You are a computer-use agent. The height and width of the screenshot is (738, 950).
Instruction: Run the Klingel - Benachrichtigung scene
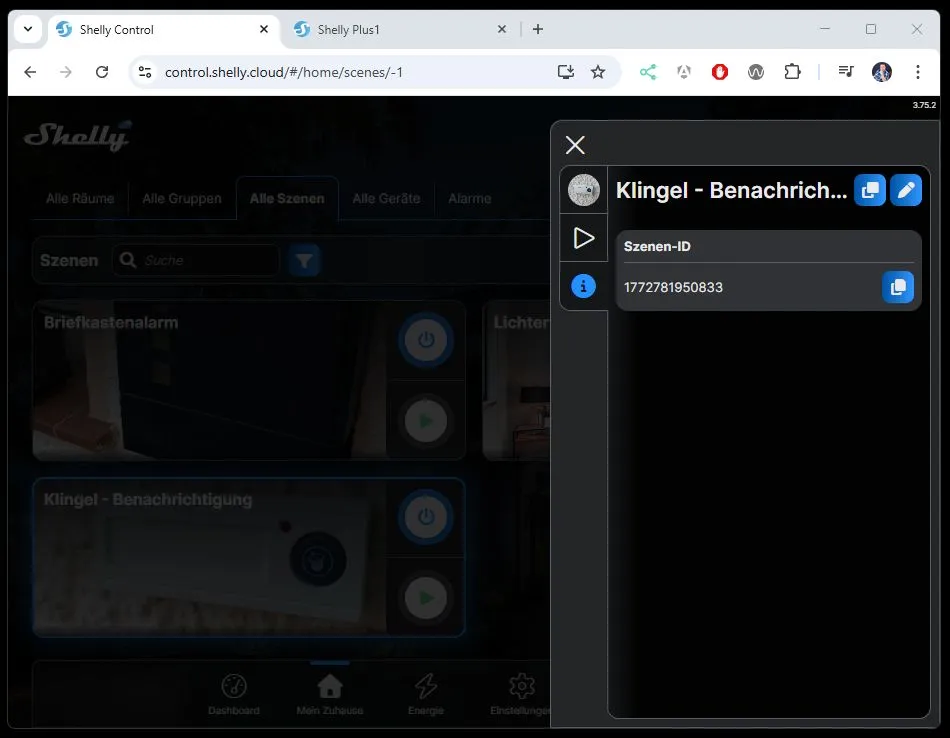pos(426,598)
